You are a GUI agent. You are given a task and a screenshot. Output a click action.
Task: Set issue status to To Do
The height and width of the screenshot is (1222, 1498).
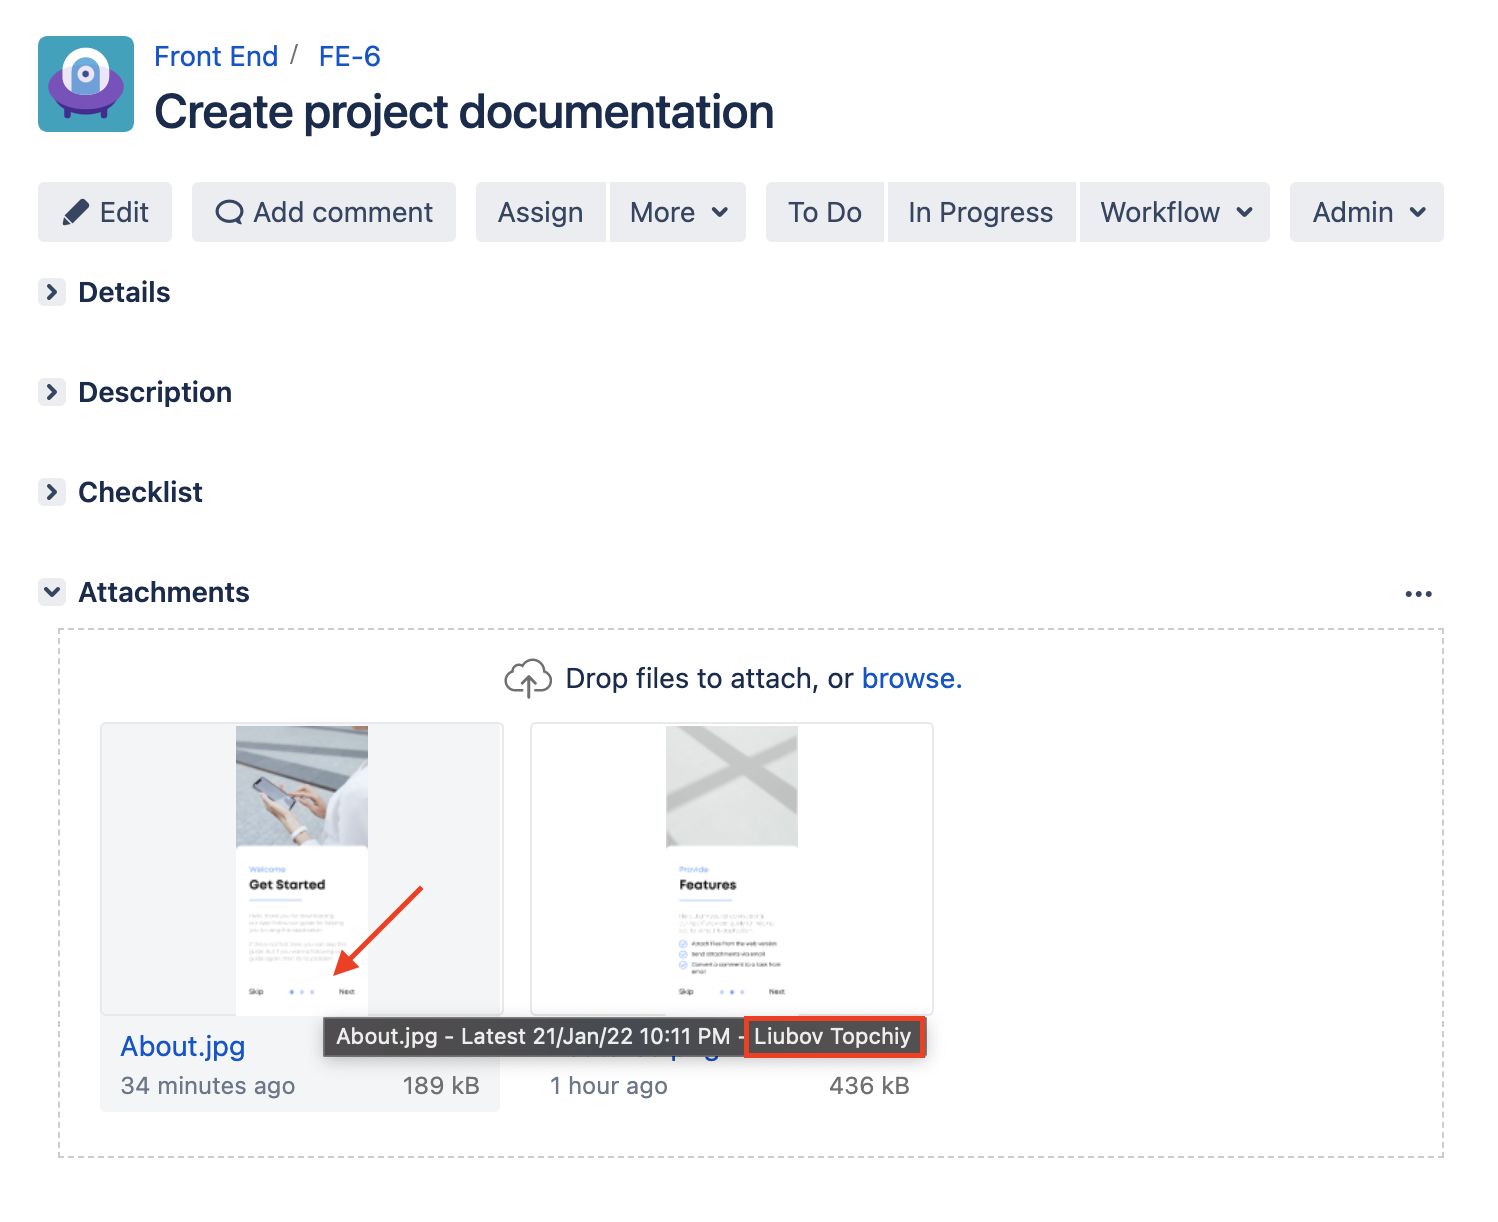(x=824, y=212)
